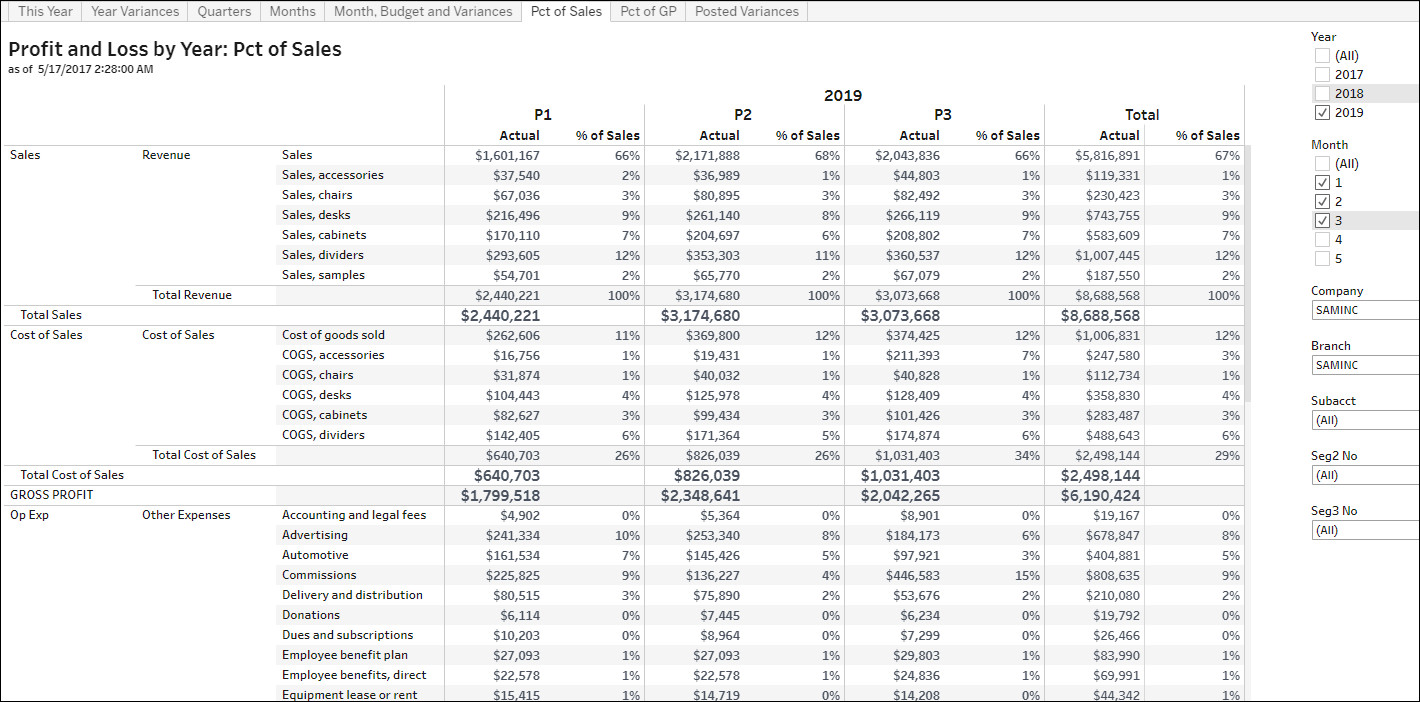
Task: Select the 'Other Expenses' subgroup label
Action: (186, 515)
